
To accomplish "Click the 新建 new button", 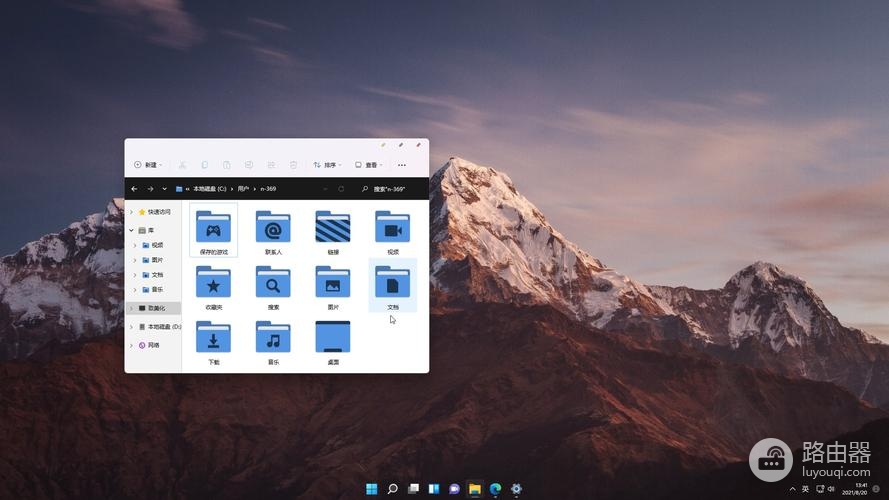I will click(147, 165).
